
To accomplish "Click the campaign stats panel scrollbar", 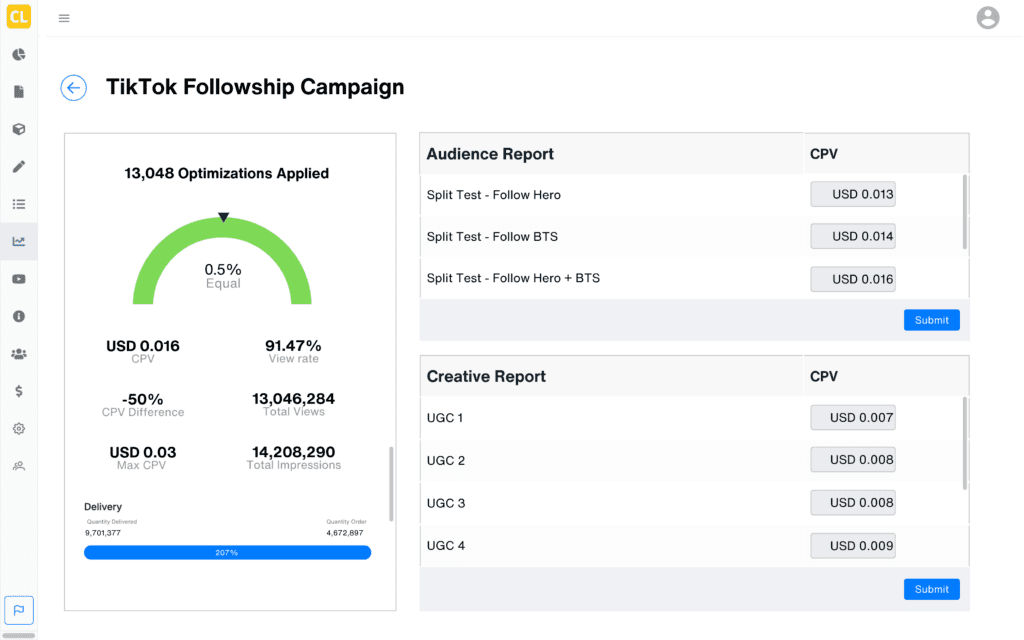I will [x=391, y=484].
